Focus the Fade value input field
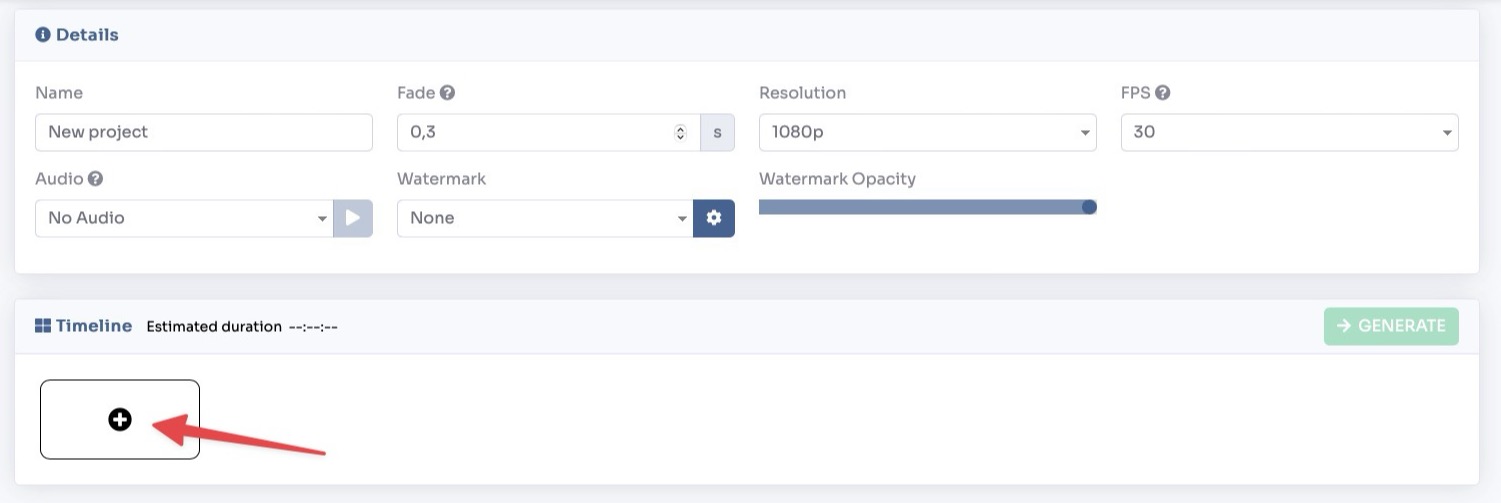 (530, 132)
